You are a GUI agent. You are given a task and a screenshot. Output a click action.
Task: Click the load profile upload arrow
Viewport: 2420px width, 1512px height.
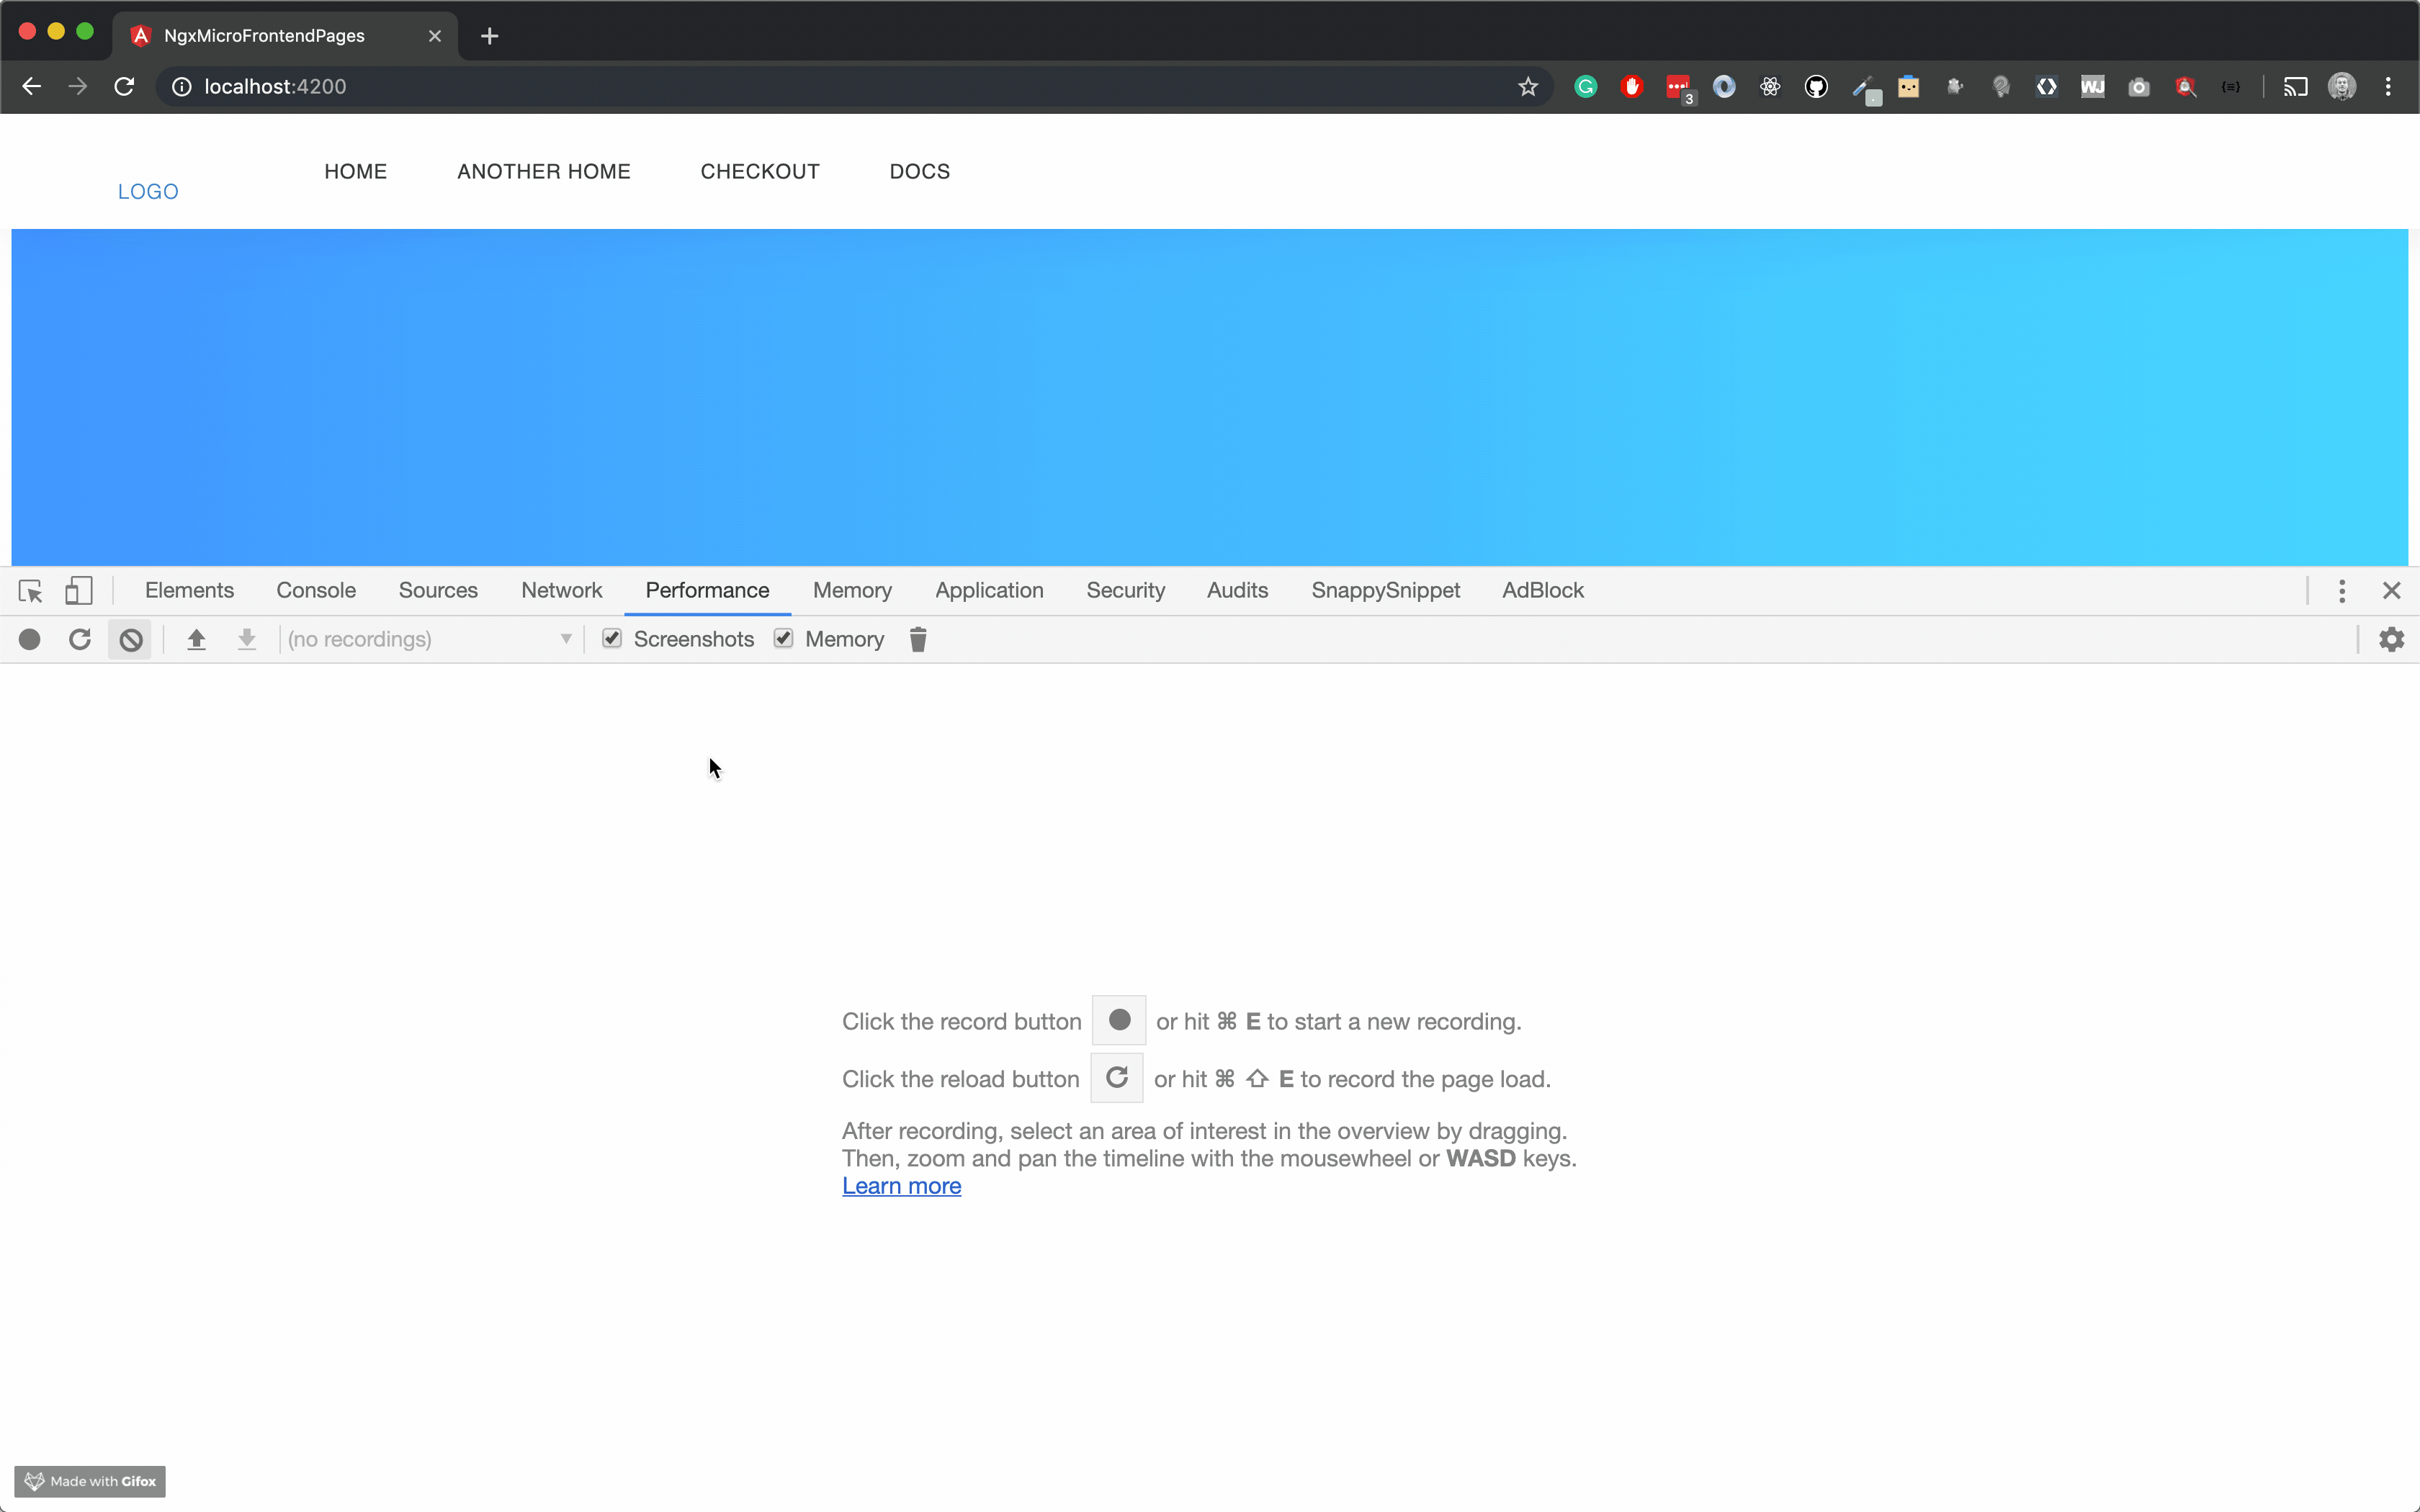coord(197,639)
